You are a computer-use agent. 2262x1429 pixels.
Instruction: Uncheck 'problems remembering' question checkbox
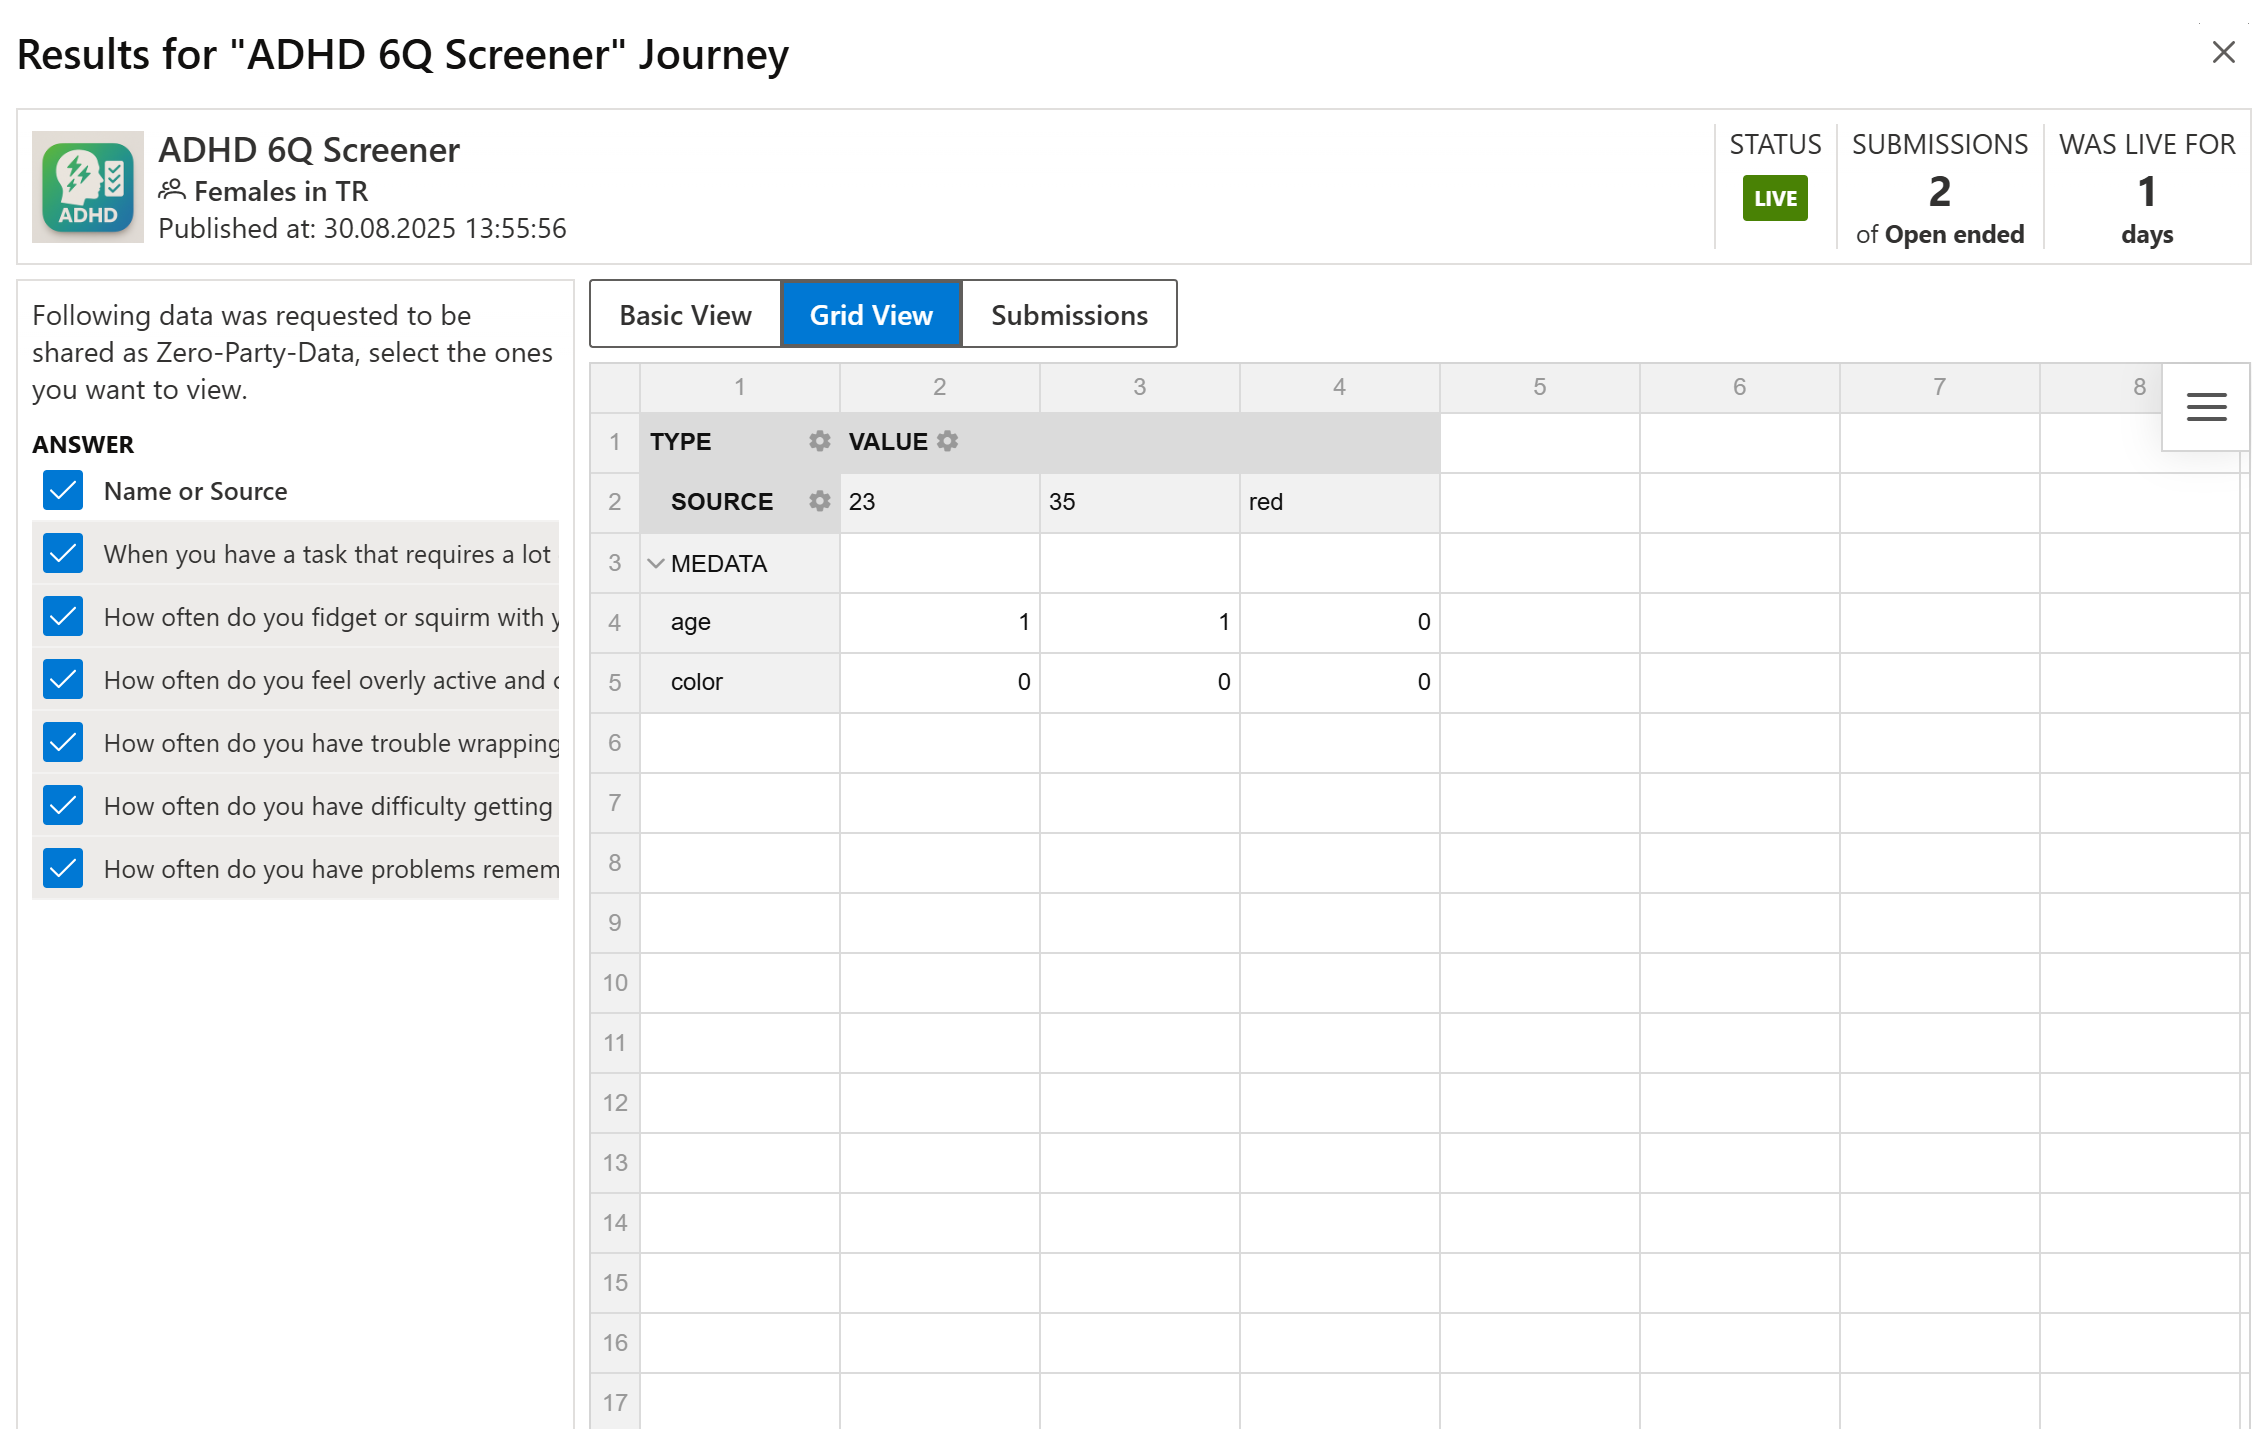click(x=63, y=869)
